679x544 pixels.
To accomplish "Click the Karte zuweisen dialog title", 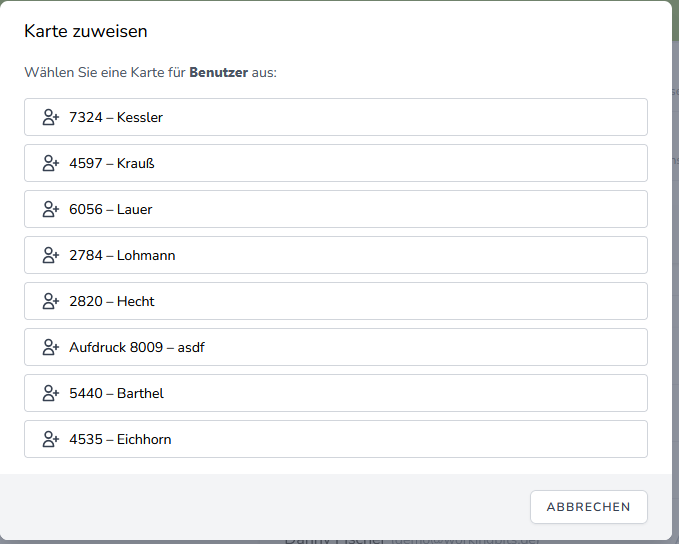I will (x=86, y=31).
